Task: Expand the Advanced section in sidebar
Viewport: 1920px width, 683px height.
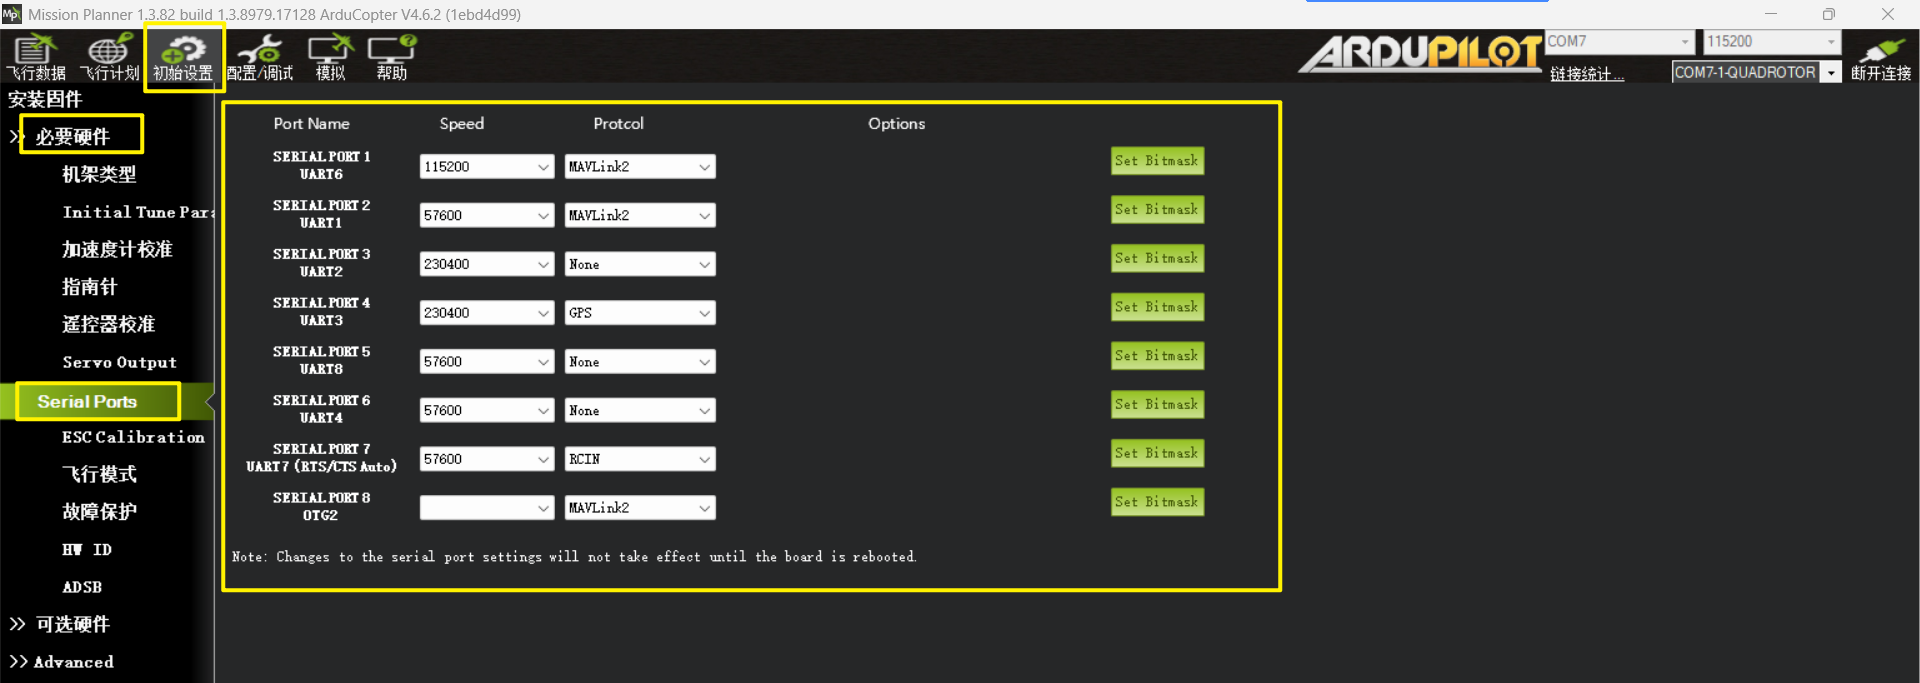Action: pos(72,662)
